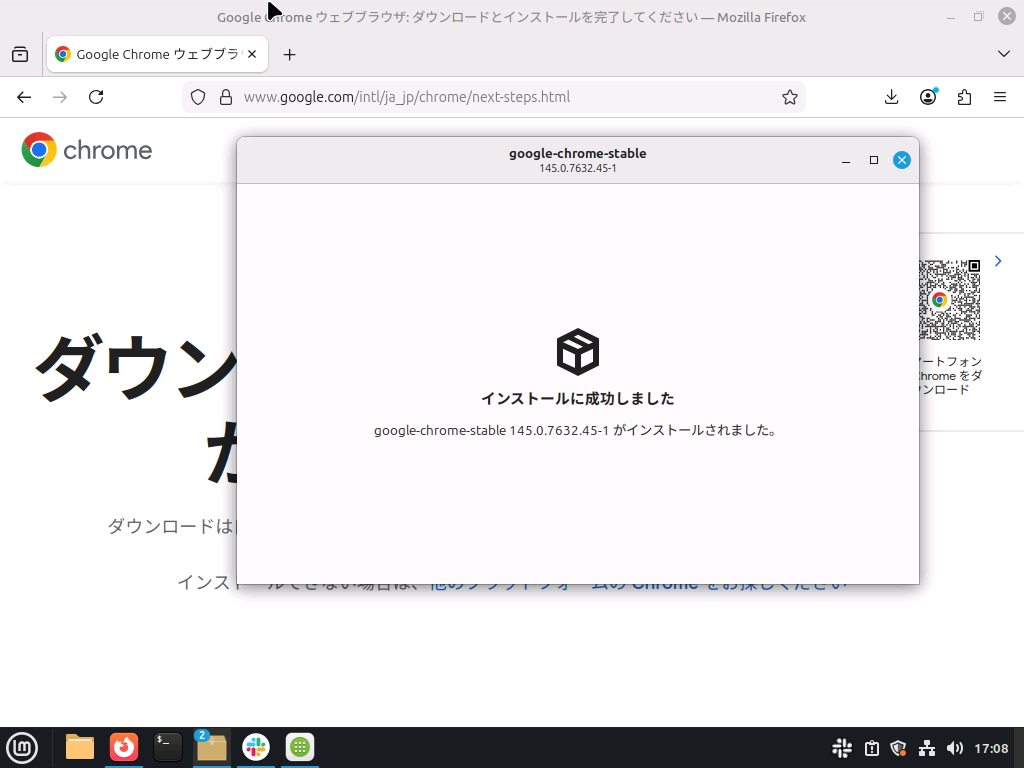Open the extensions icon in the toolbar

963,97
